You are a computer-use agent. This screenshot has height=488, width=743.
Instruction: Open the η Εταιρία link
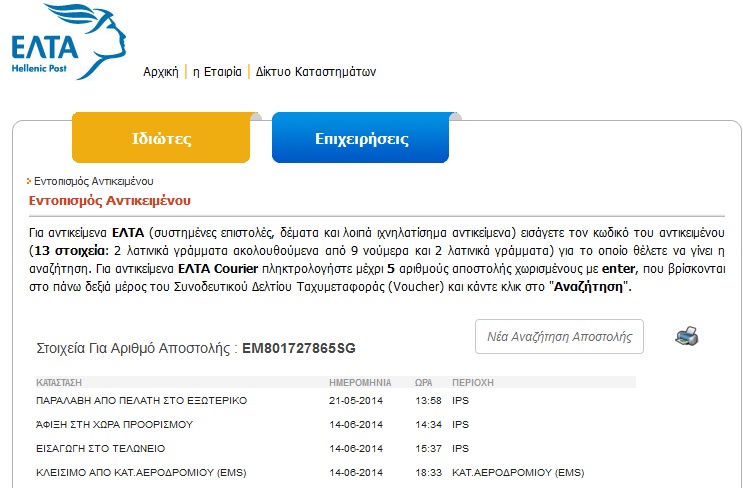pos(217,72)
